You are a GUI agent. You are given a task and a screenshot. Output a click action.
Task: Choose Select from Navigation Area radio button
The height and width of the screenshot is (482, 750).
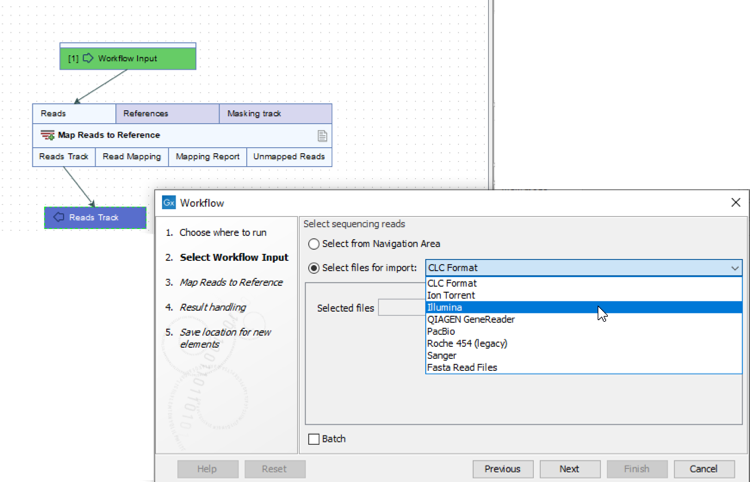click(x=313, y=244)
